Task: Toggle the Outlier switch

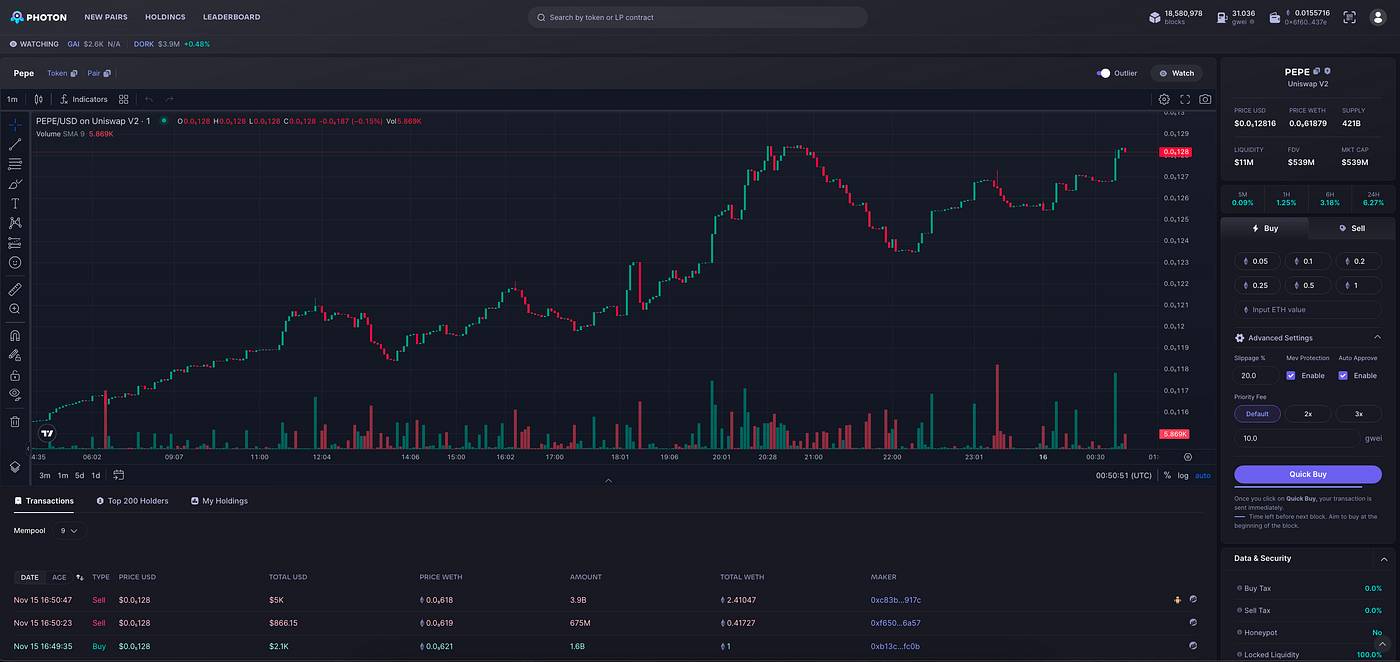Action: click(x=1104, y=73)
